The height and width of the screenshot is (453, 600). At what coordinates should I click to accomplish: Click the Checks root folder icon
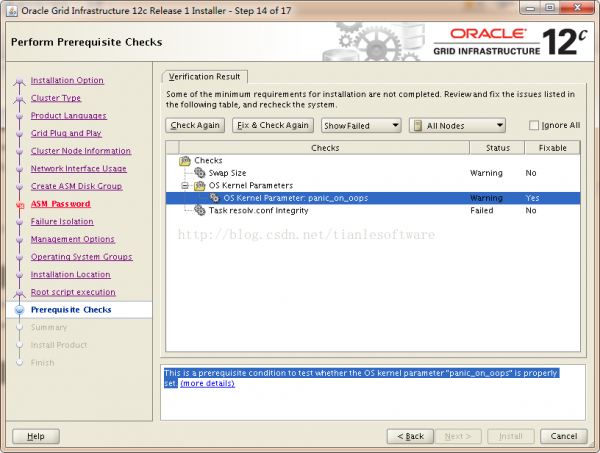coord(185,161)
